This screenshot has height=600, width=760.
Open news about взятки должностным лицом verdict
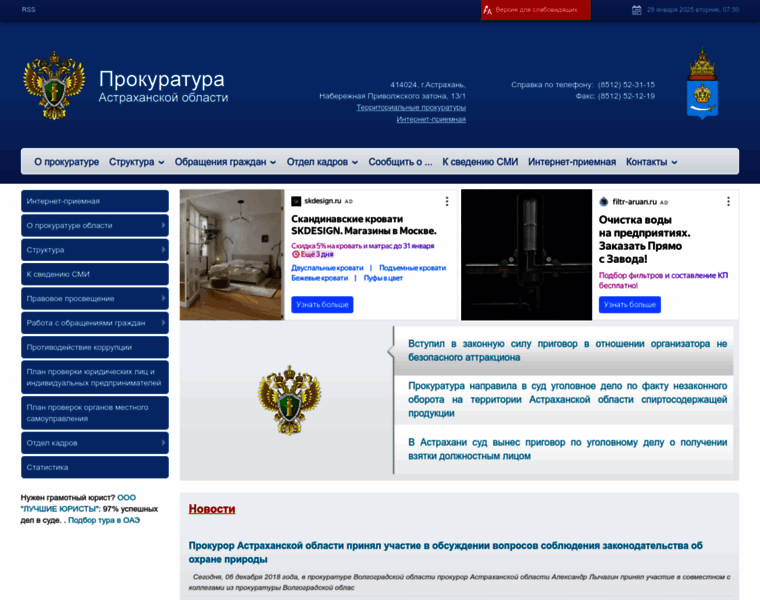coord(567,449)
